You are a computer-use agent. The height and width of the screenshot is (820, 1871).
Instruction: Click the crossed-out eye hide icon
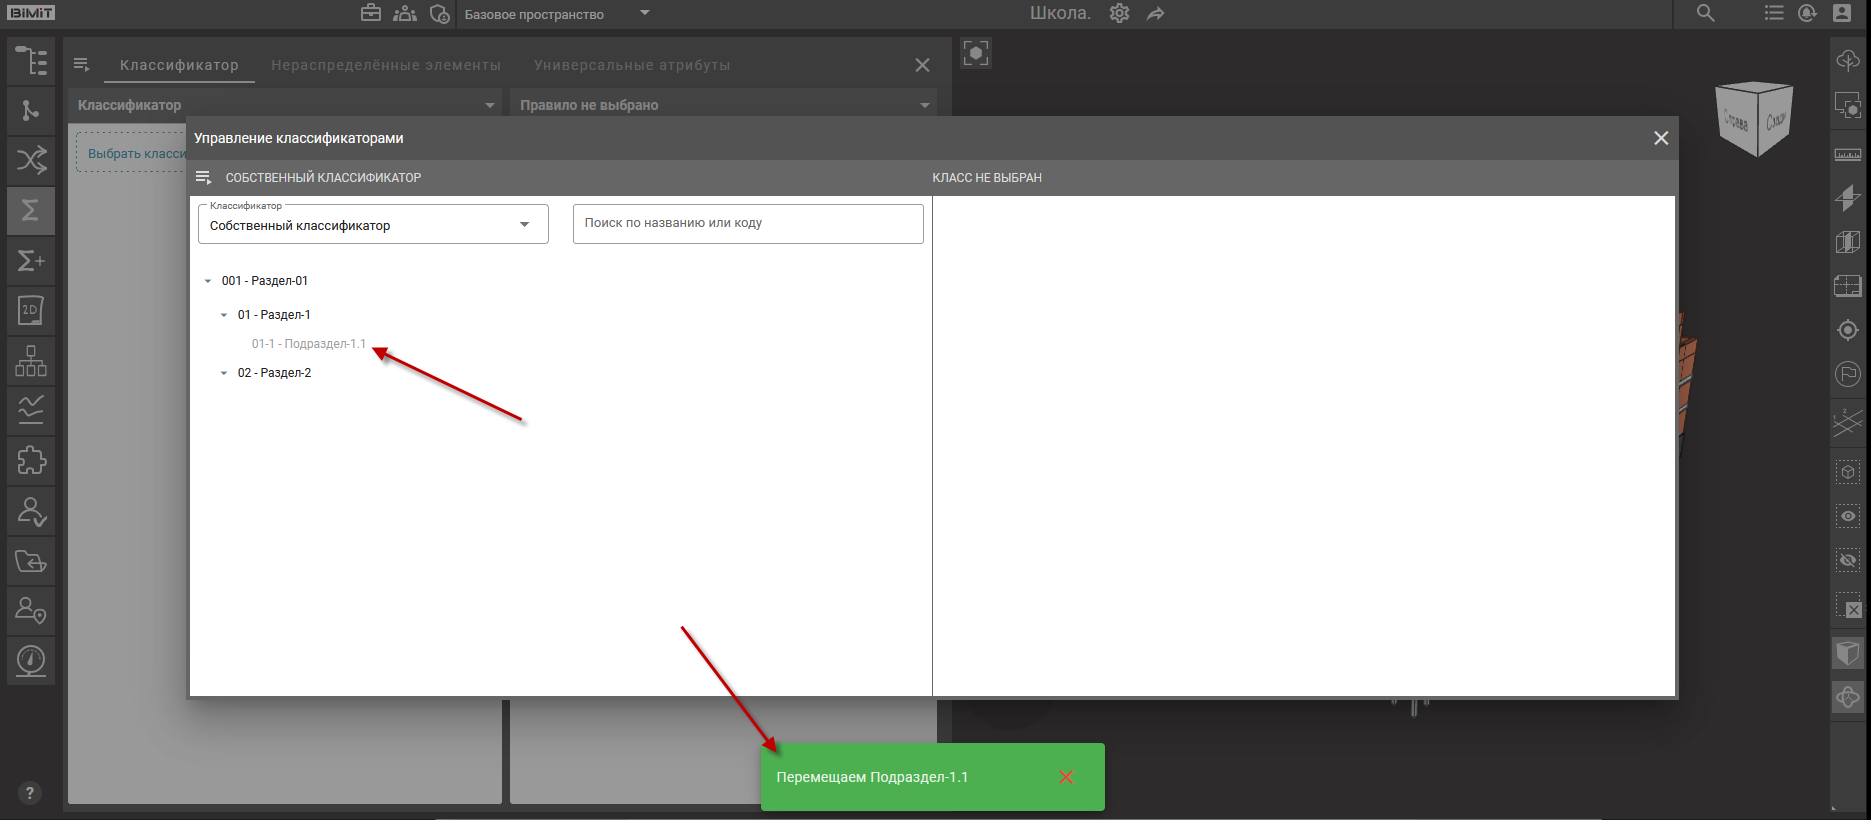tap(1847, 560)
